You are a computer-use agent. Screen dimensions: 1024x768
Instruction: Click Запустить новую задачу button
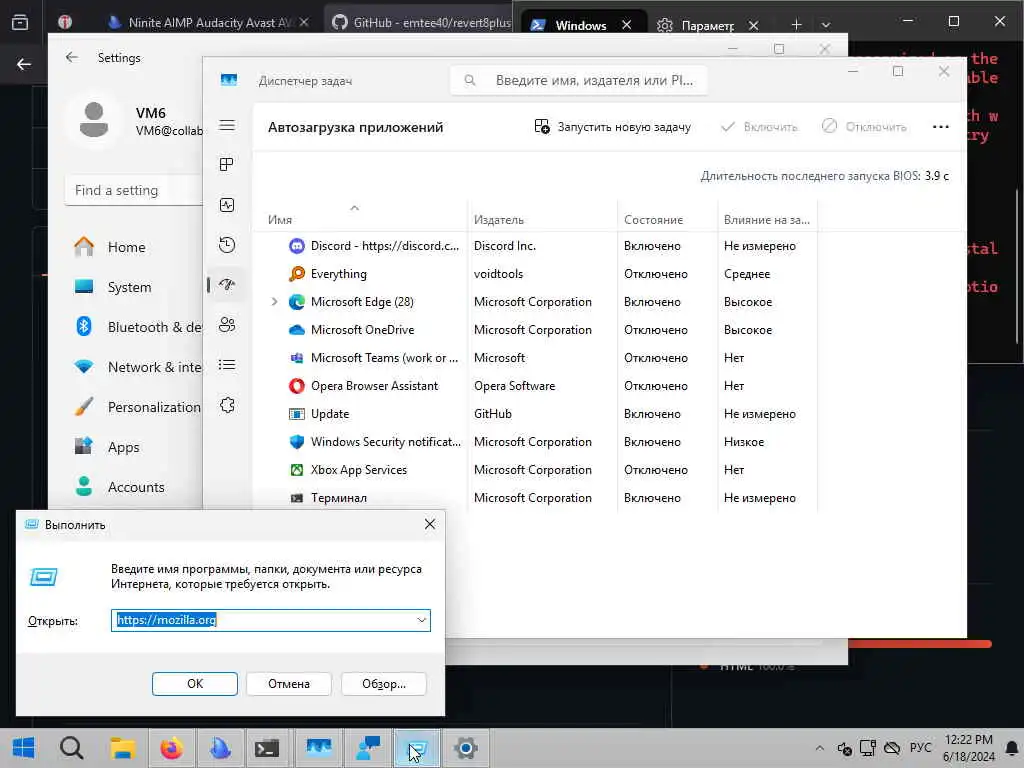tap(613, 127)
